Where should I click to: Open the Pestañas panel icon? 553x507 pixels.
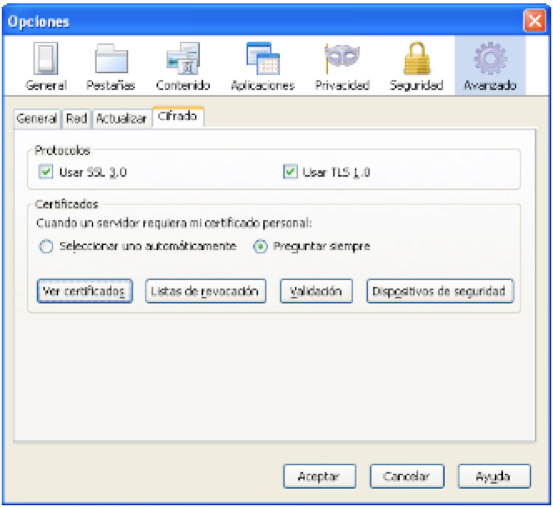tap(111, 59)
